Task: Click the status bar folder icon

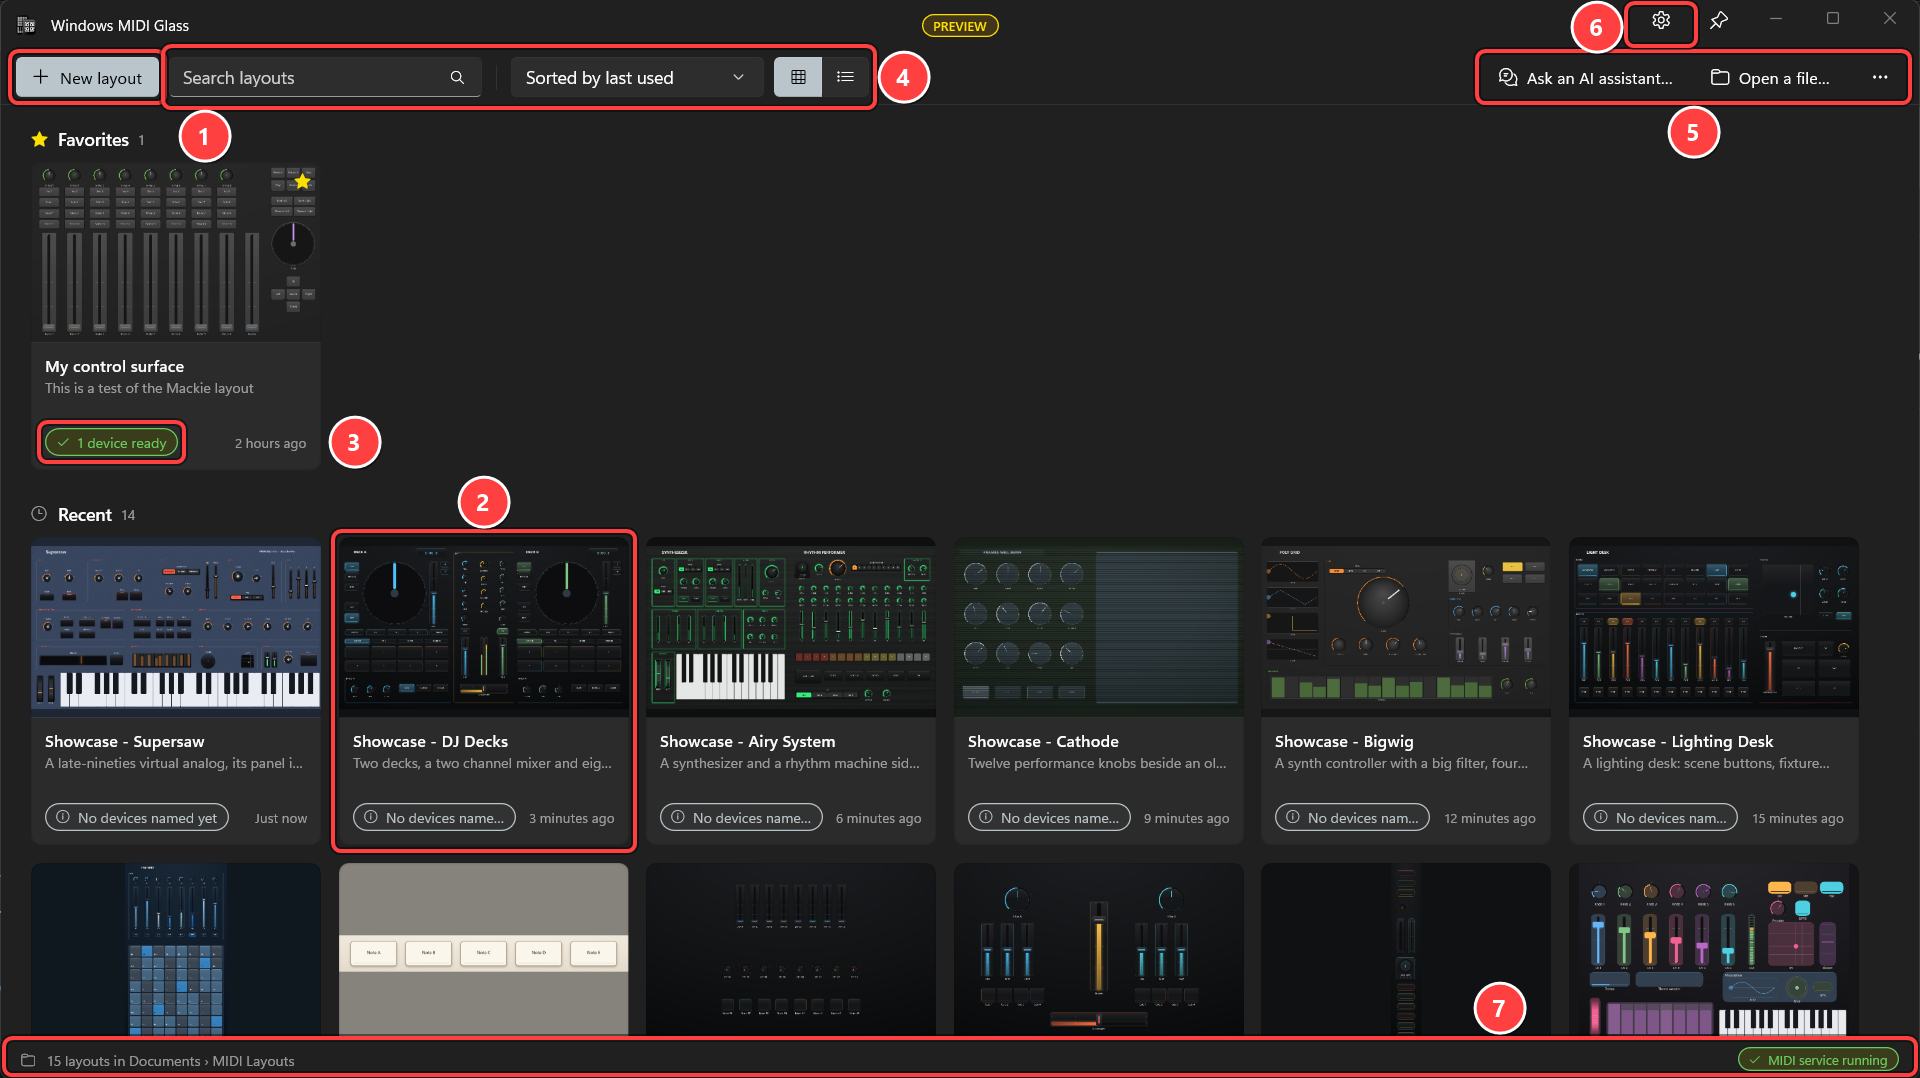Action: [x=28, y=1061]
